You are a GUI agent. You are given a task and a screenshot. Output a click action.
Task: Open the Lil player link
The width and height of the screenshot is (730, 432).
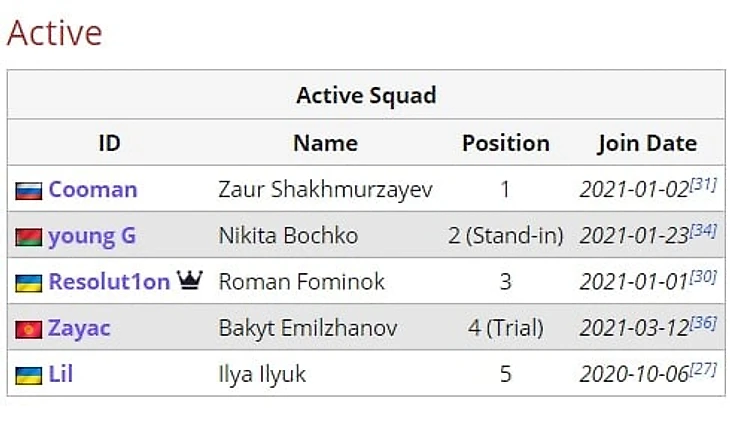61,374
